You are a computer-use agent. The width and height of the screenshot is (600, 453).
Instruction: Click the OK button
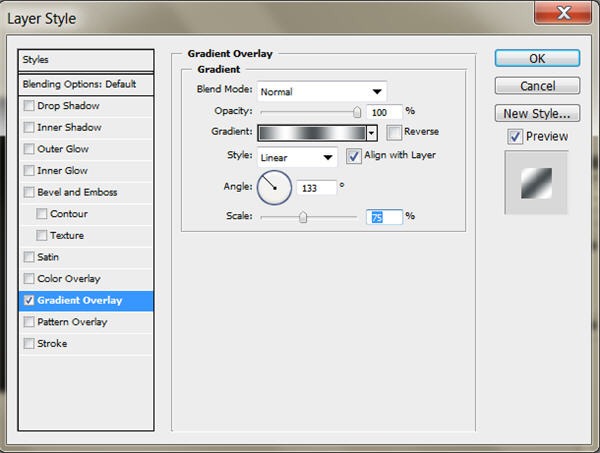[537, 59]
